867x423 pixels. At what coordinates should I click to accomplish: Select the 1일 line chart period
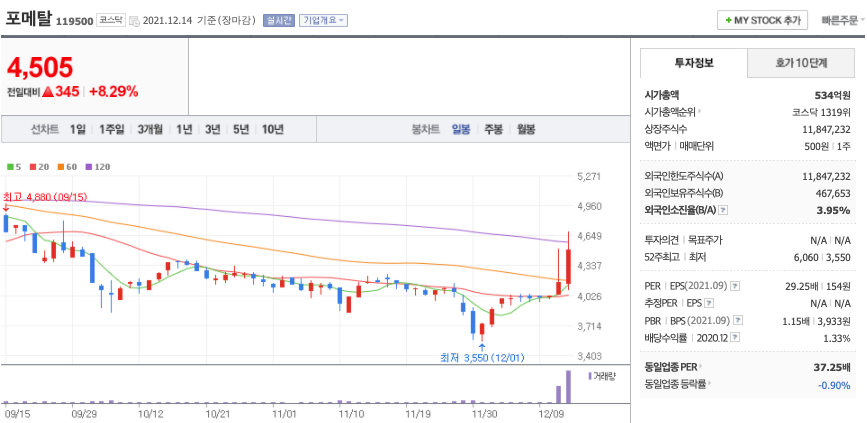78,130
